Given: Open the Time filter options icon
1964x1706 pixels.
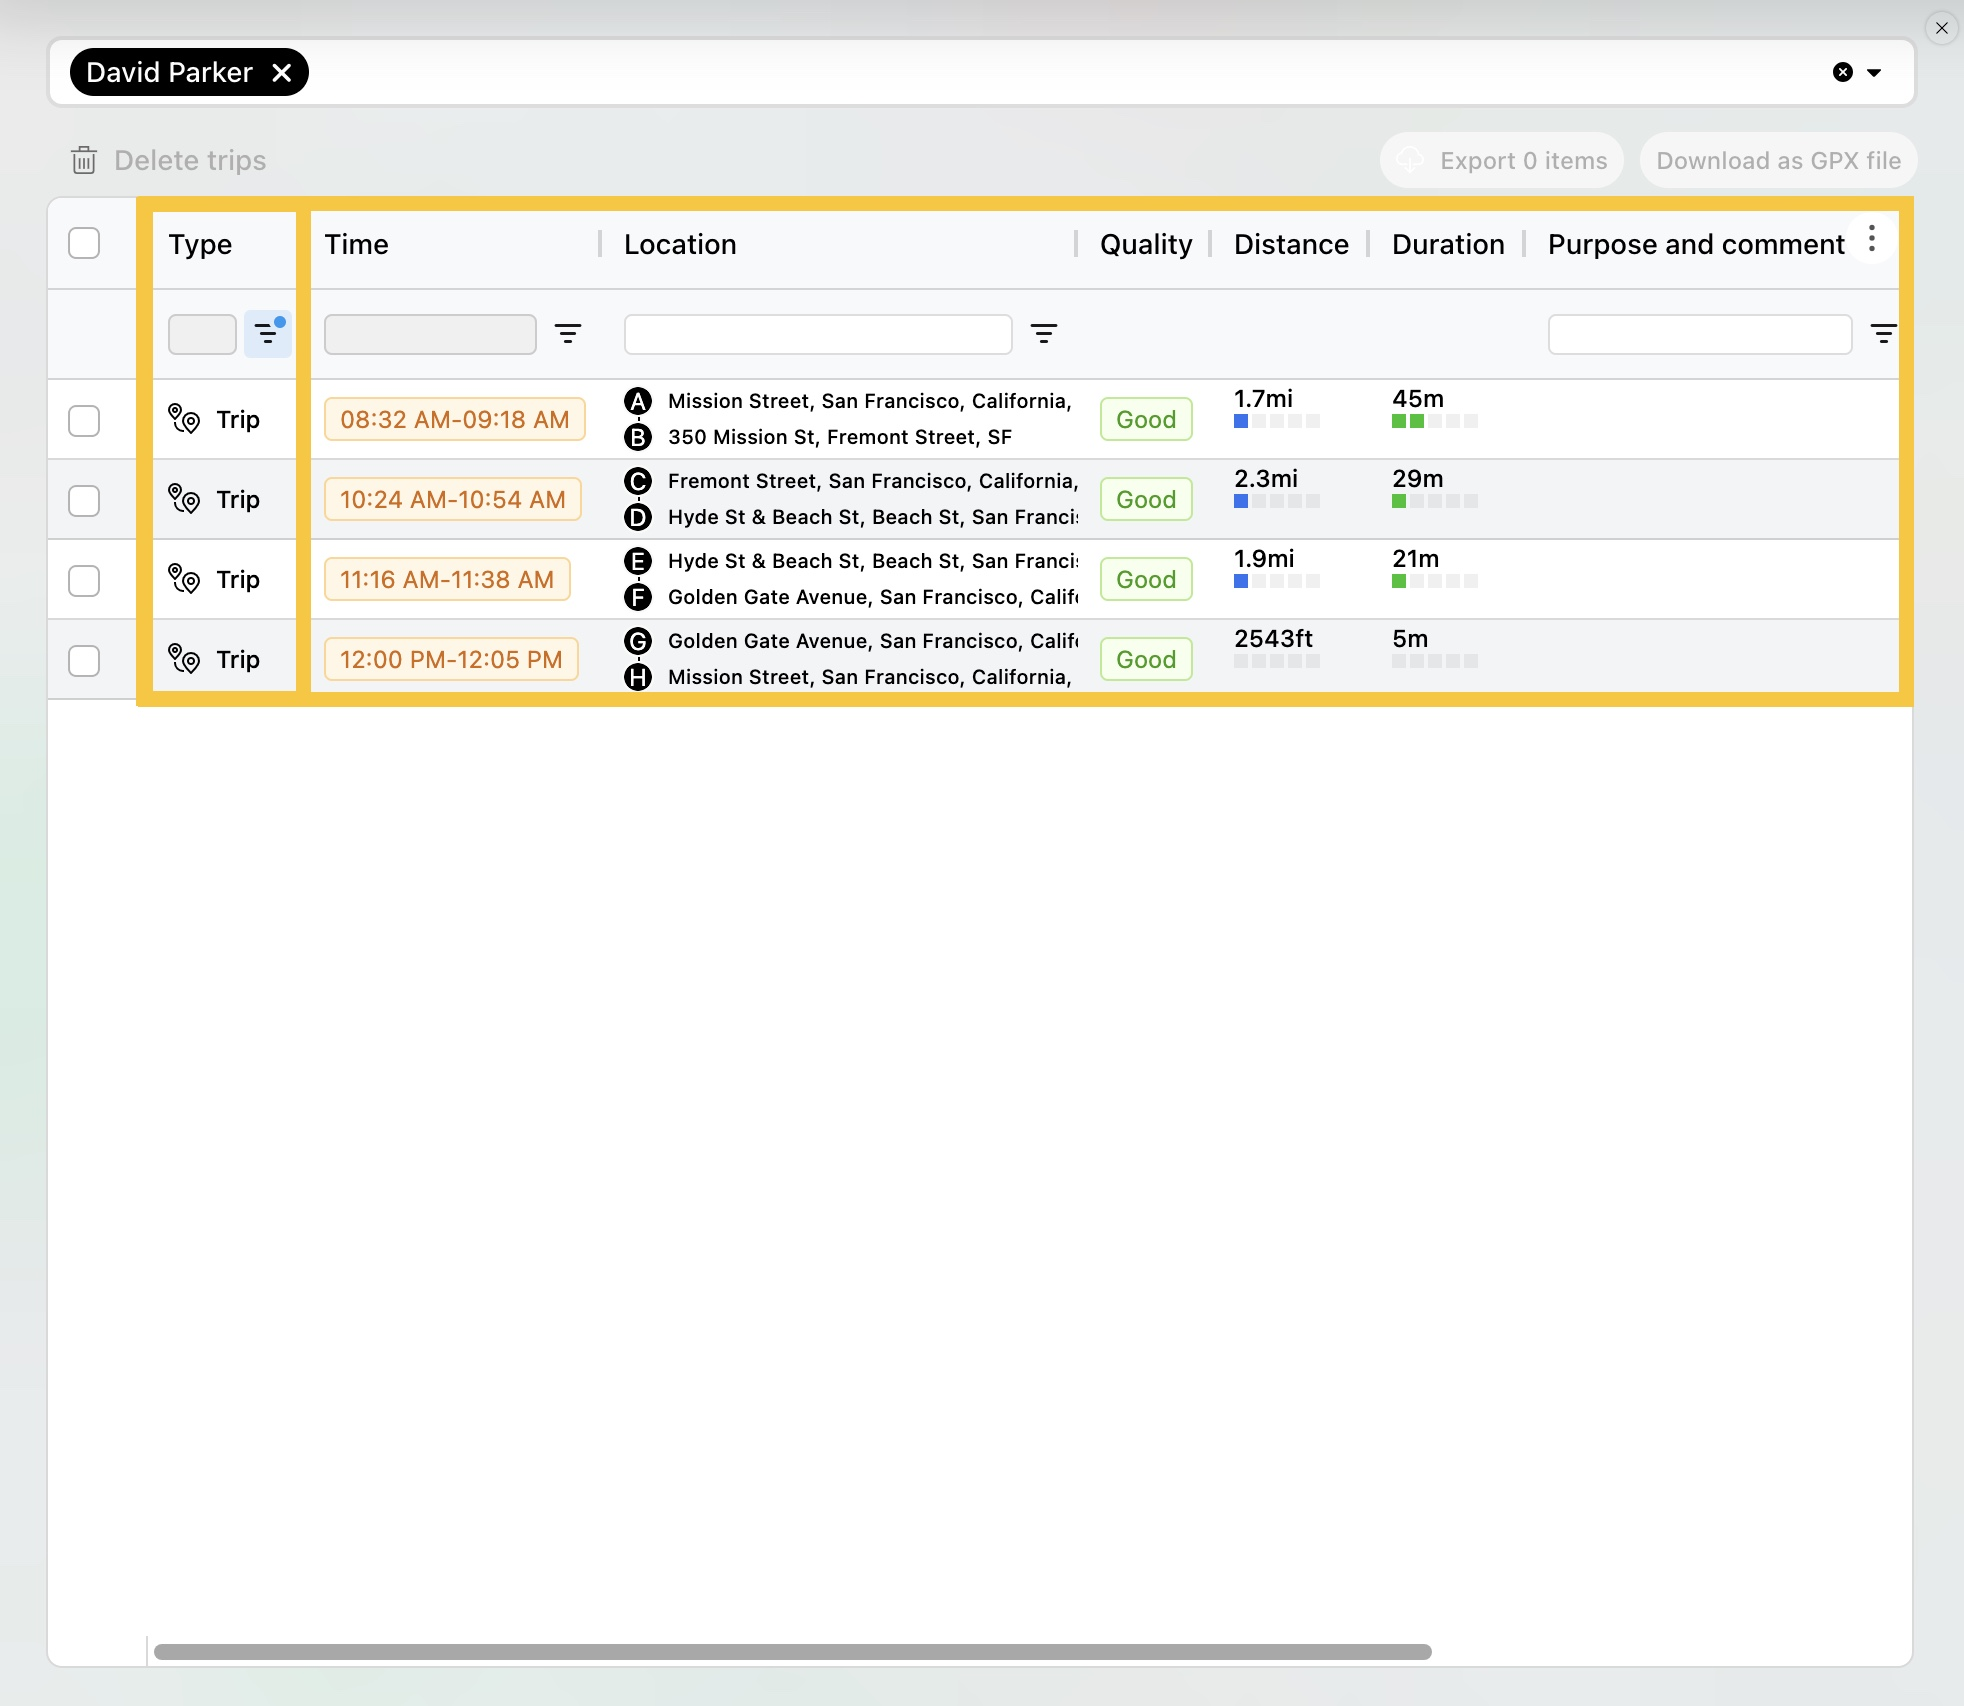Looking at the screenshot, I should click(568, 333).
